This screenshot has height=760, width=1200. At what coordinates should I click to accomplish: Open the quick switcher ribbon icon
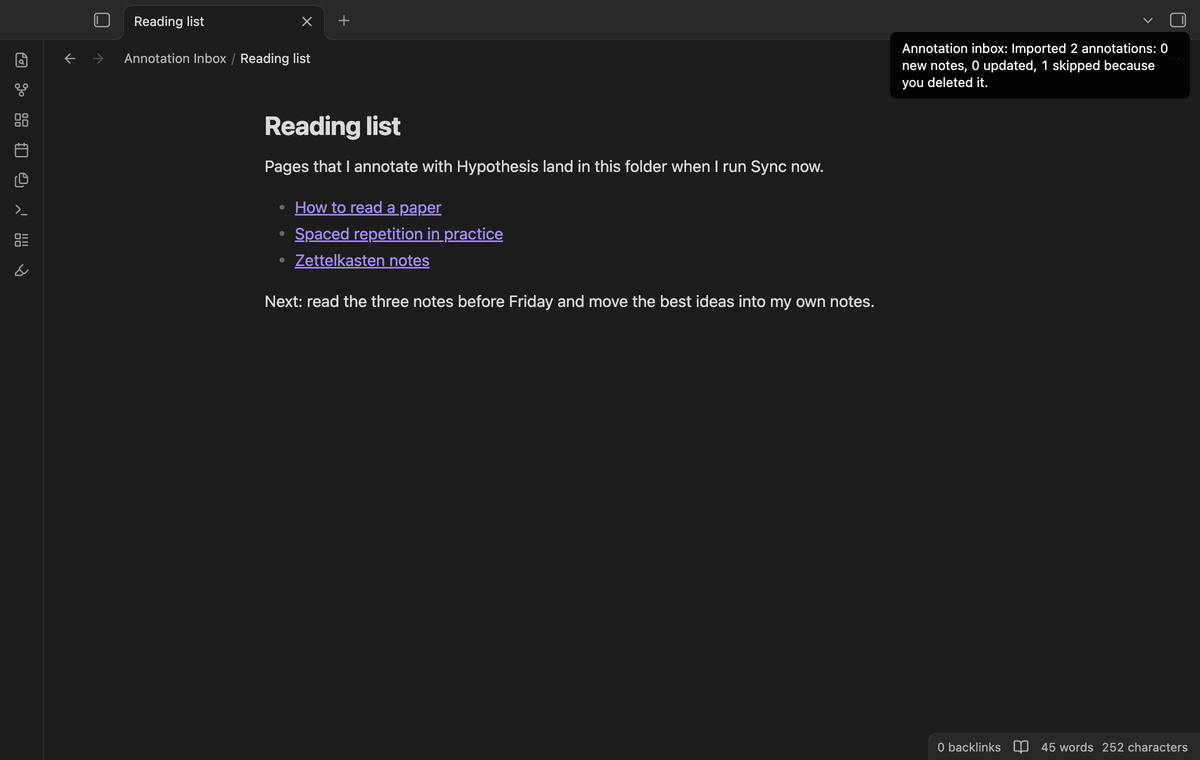[22, 60]
